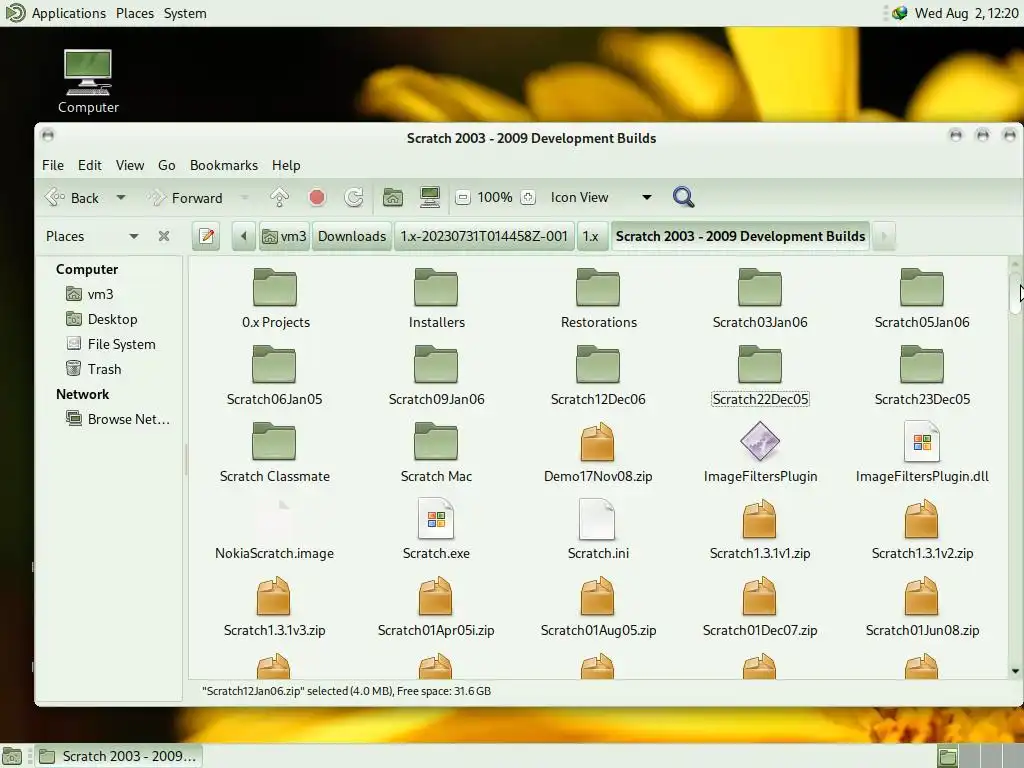This screenshot has height=768, width=1024.
Task: Open the Edit menu
Action: pyautogui.click(x=89, y=165)
